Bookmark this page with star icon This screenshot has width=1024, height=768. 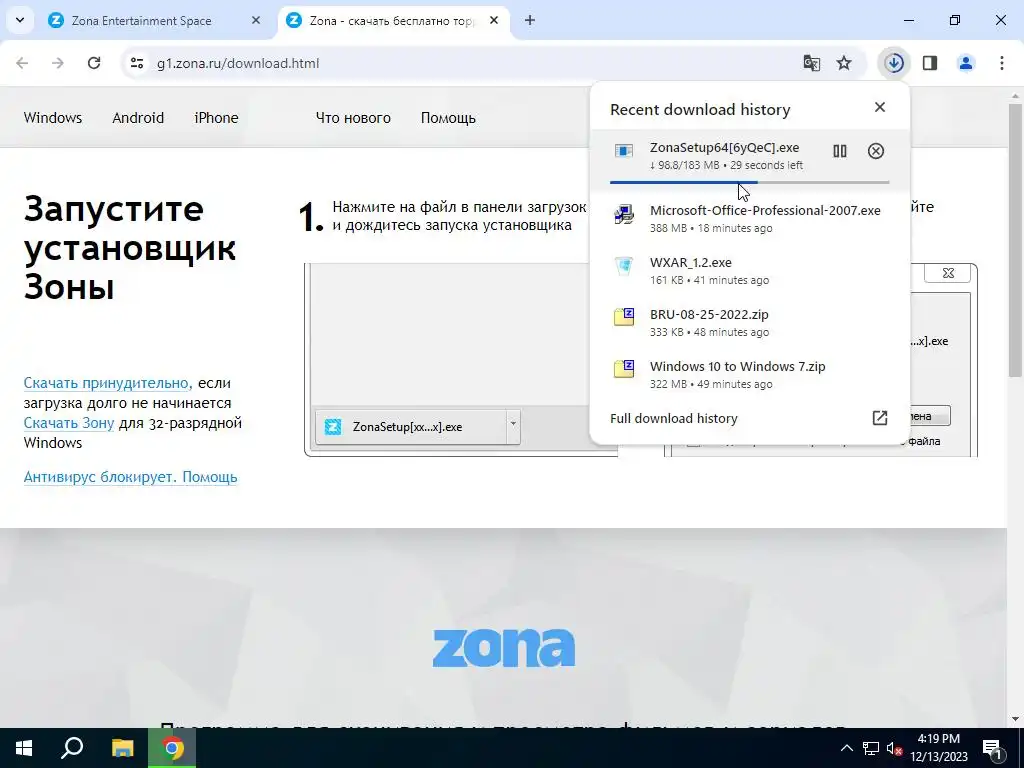pos(844,63)
